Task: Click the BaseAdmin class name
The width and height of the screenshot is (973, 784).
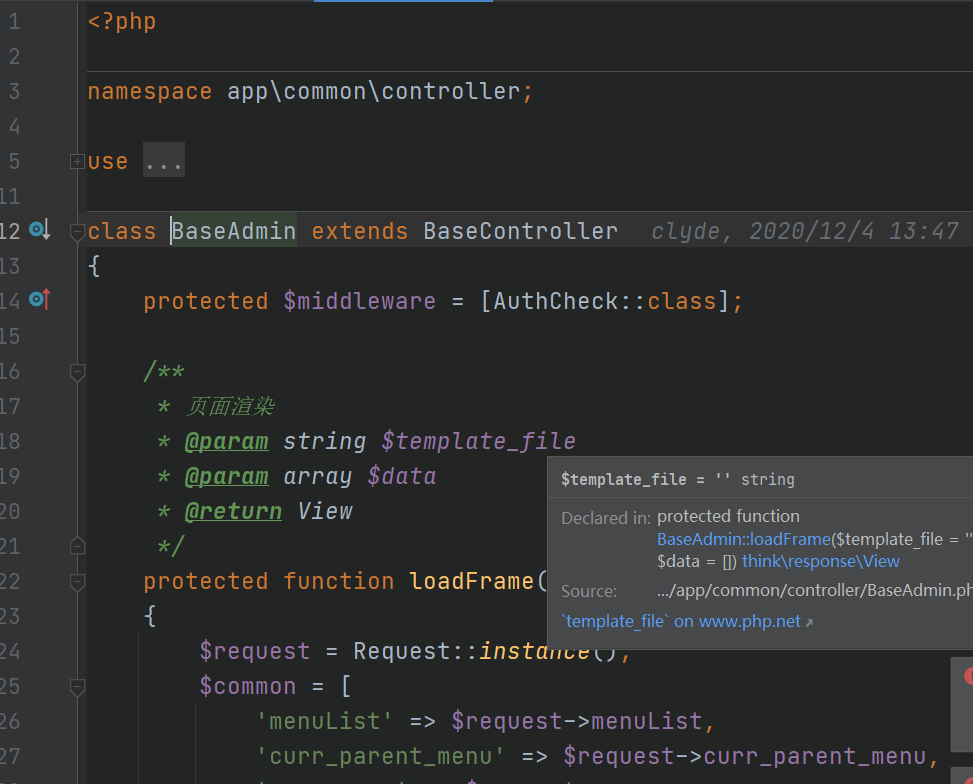Action: (x=234, y=232)
